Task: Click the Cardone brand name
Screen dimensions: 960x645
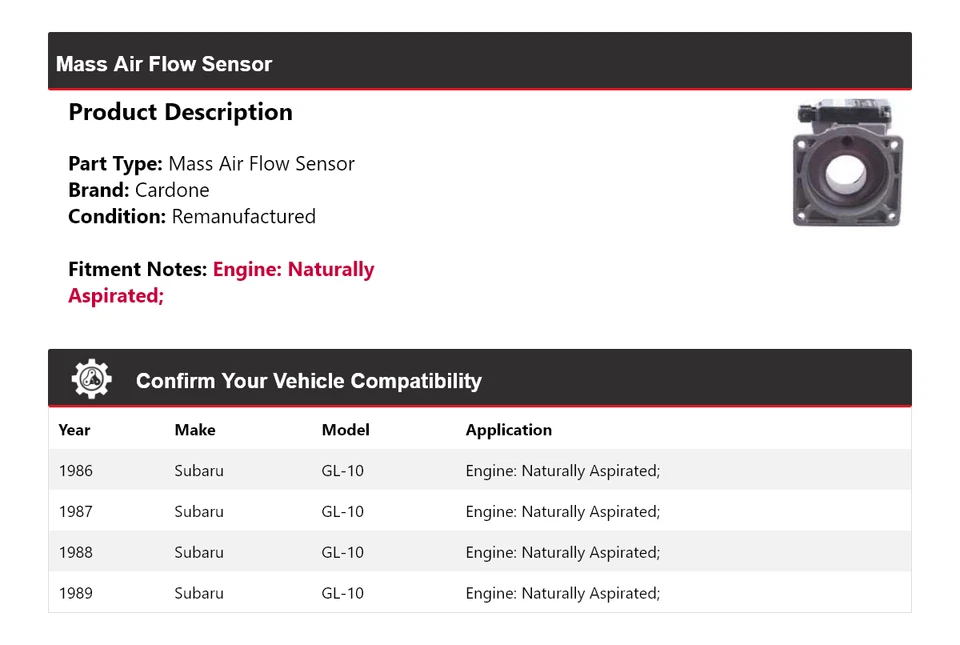Action: [x=172, y=190]
